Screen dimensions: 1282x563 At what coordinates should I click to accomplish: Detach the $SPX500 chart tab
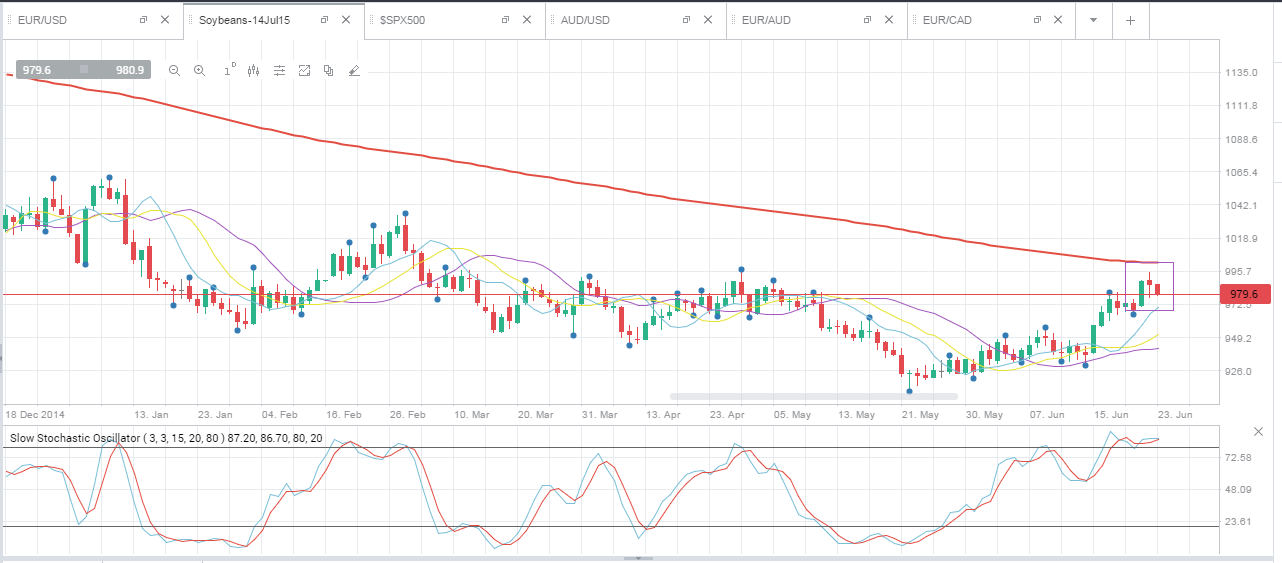pos(505,20)
